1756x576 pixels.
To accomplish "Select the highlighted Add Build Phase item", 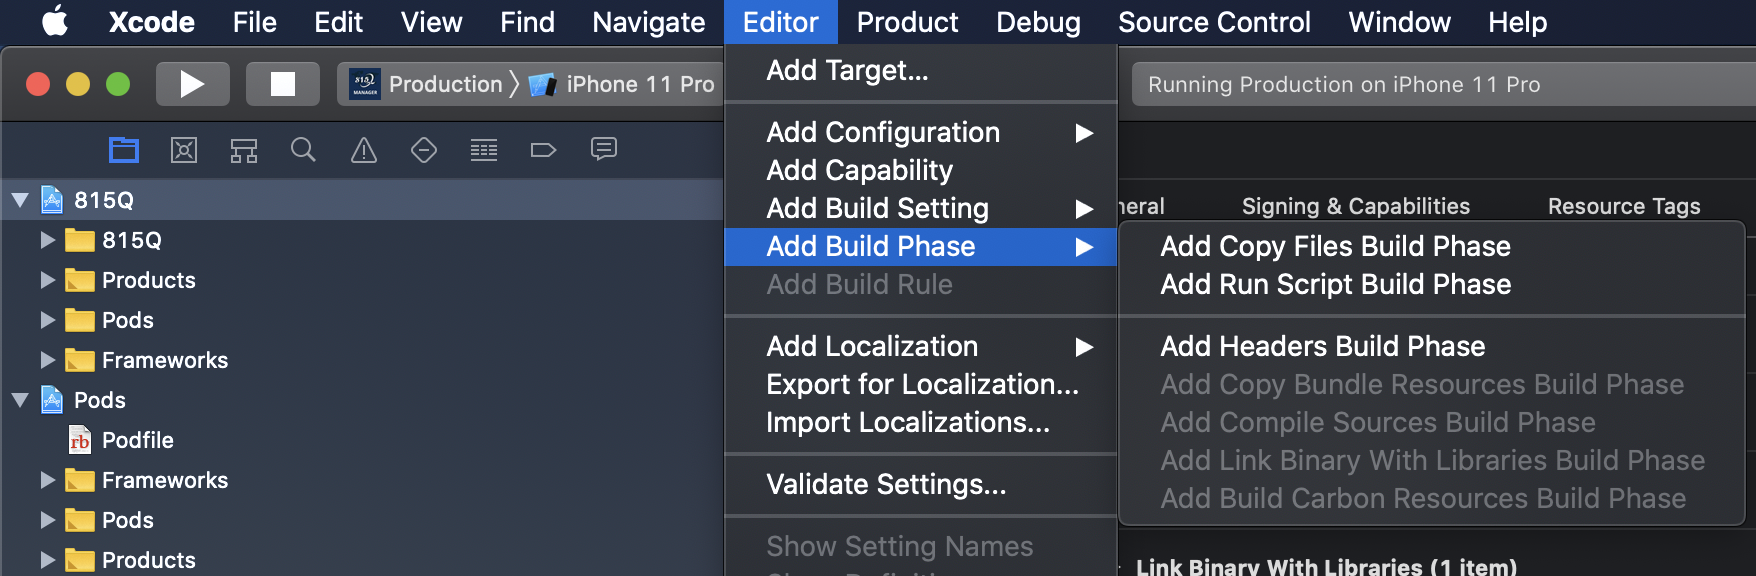I will [x=920, y=246].
